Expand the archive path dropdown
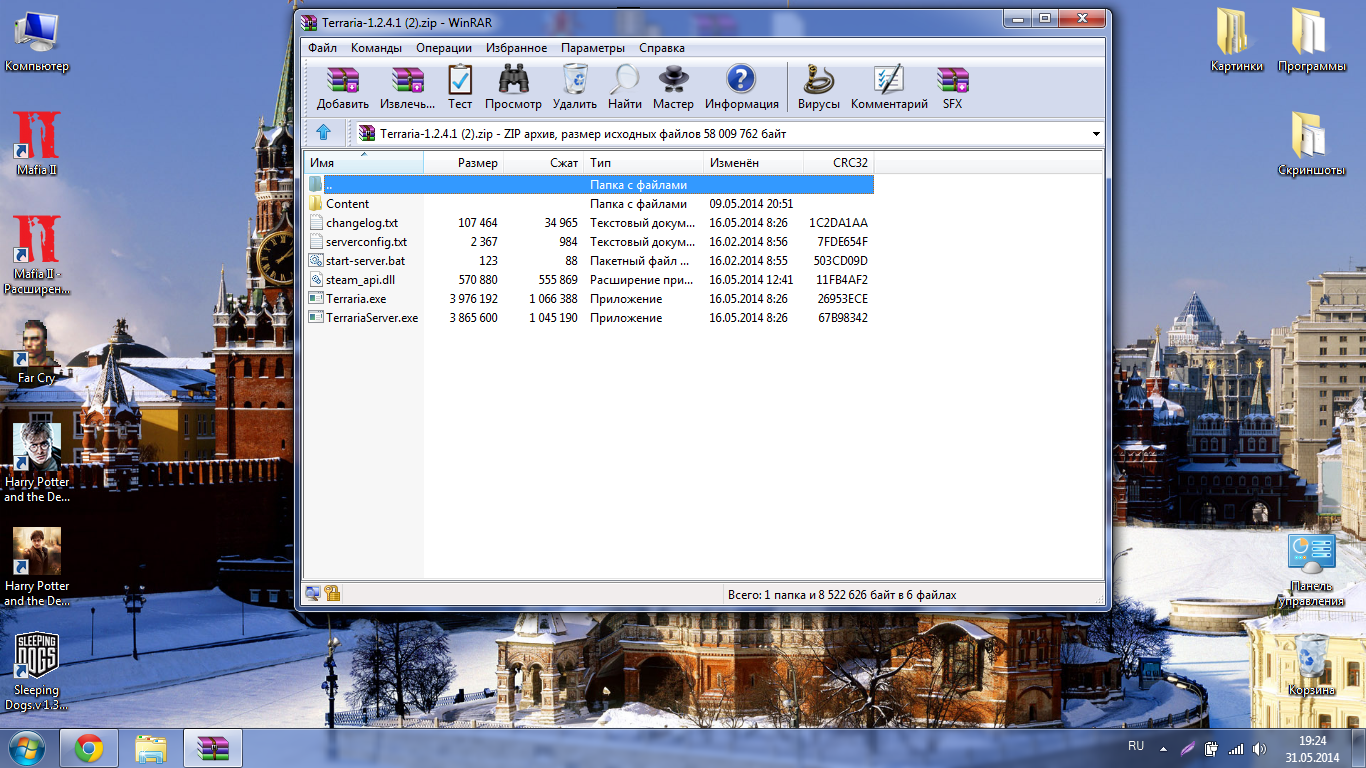 (1096, 134)
